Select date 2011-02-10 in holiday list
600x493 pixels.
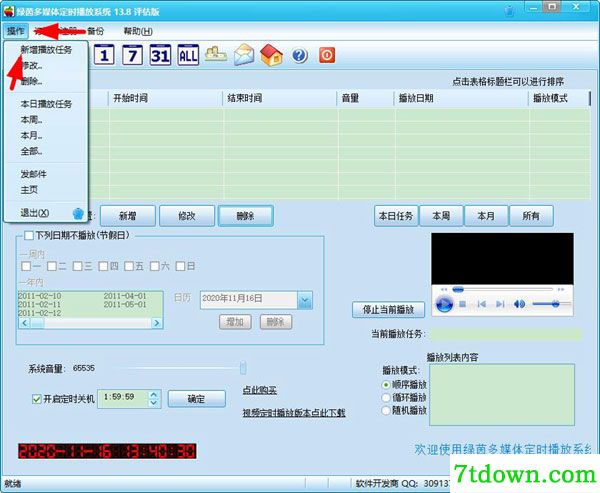coord(40,296)
